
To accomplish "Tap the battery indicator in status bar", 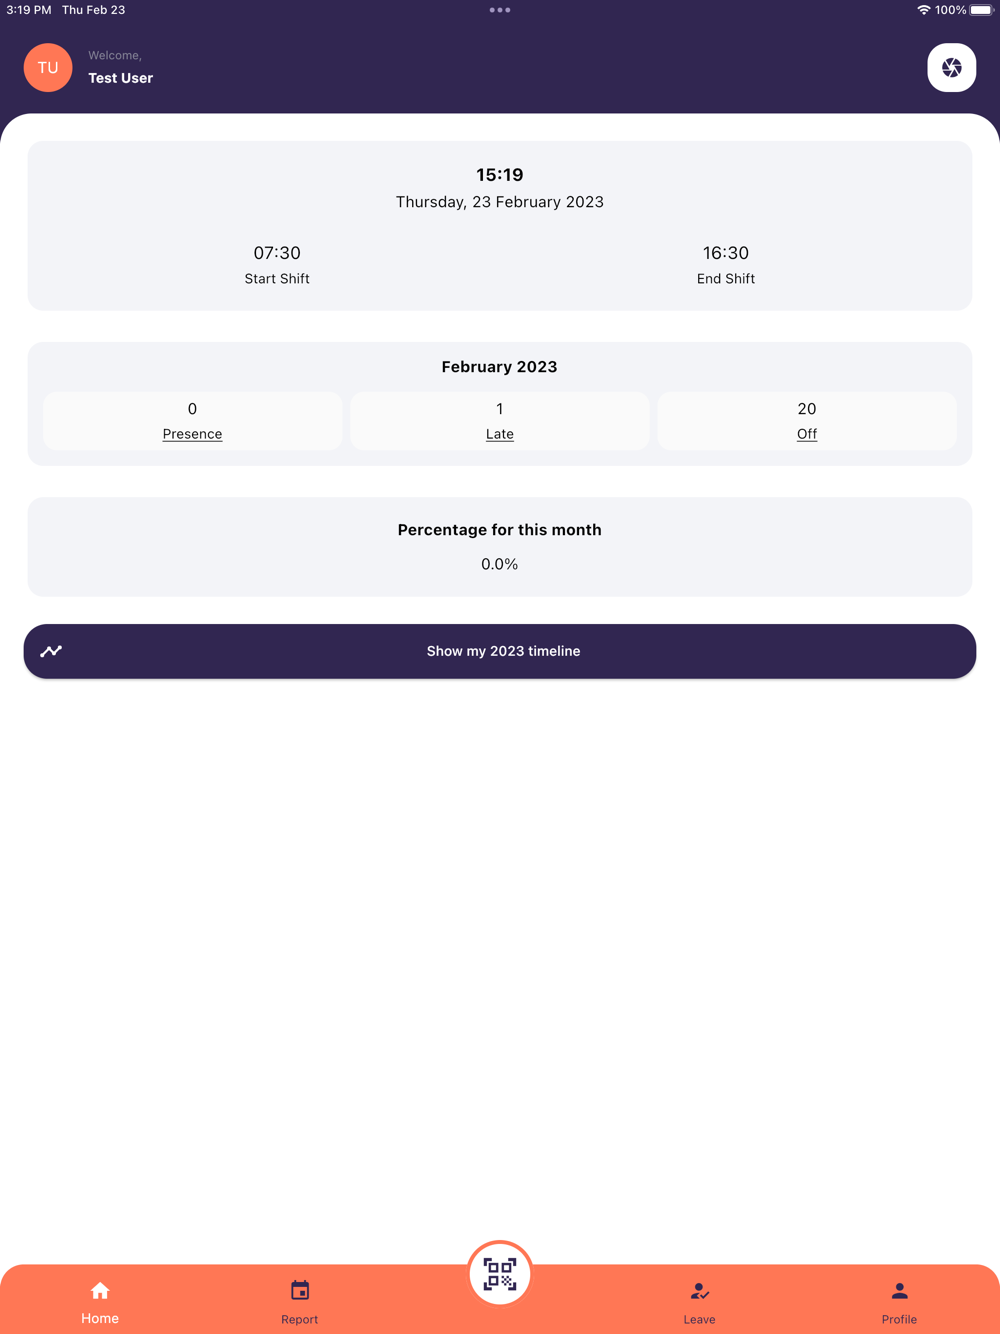I will (x=981, y=10).
